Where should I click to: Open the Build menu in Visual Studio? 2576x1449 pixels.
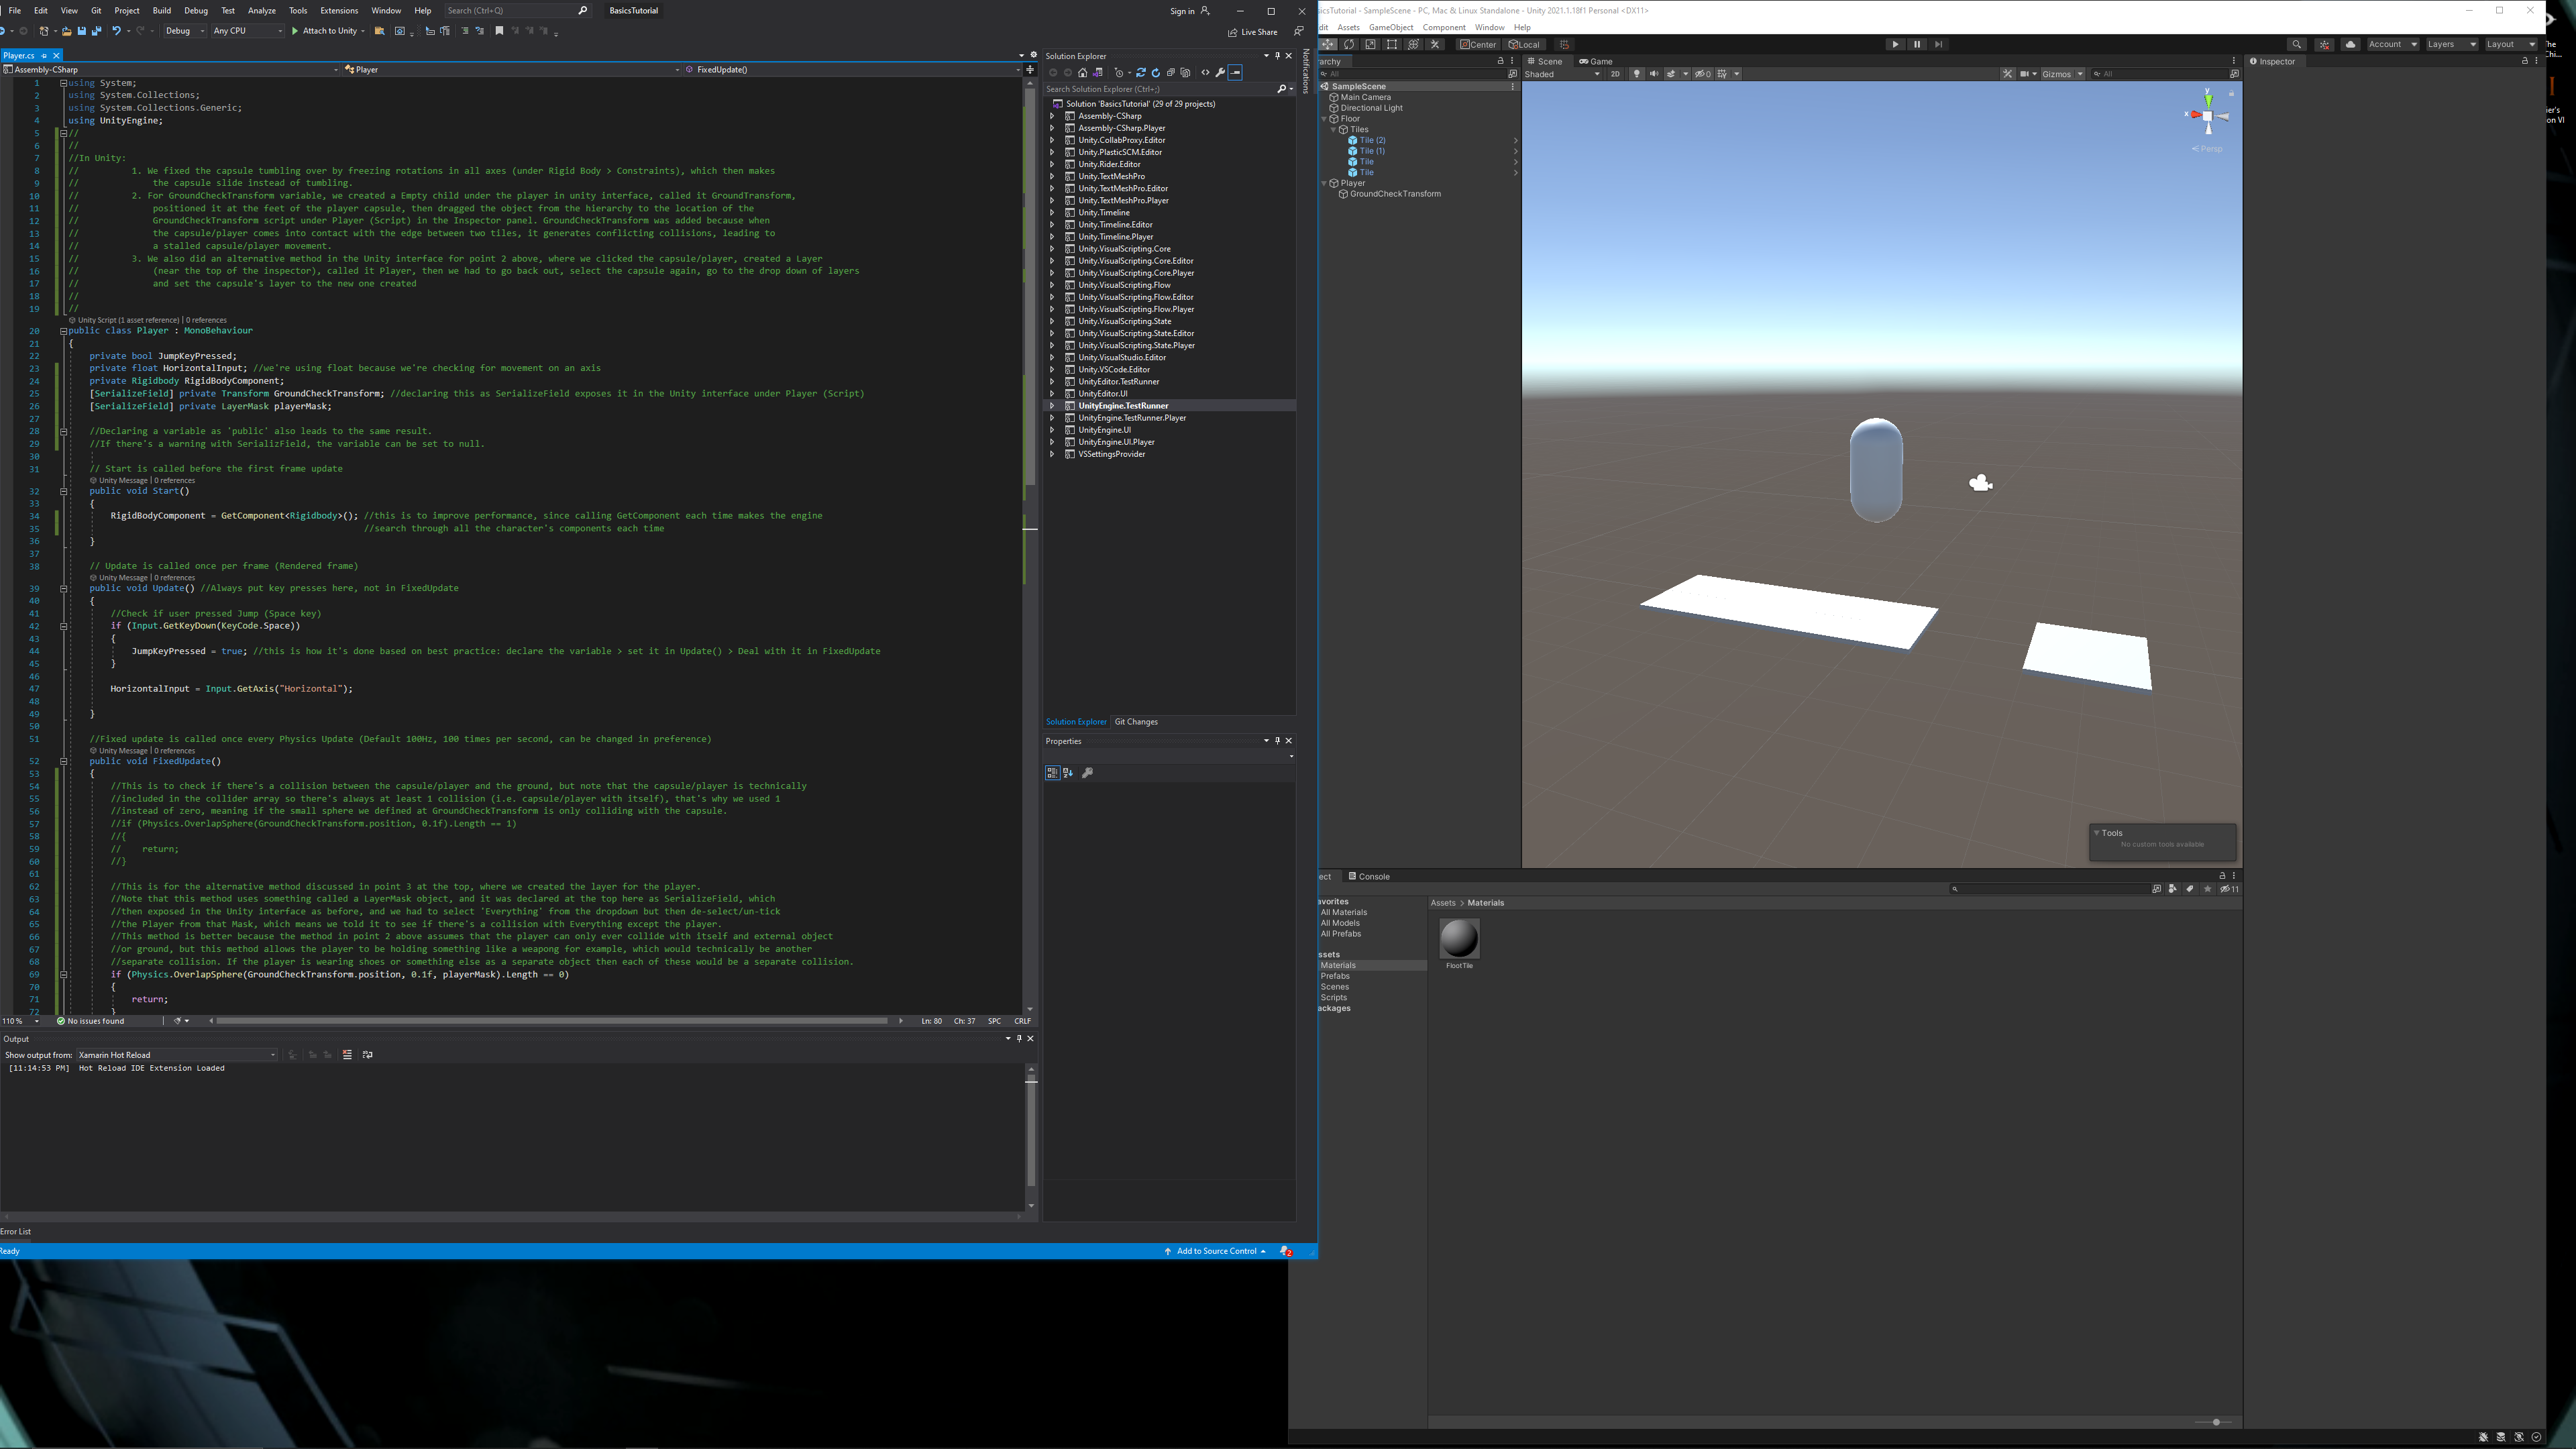pos(162,11)
